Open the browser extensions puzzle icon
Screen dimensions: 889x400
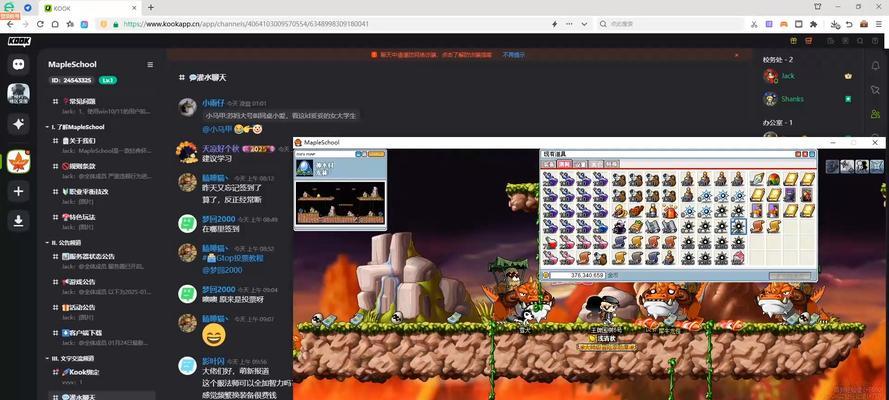pos(814,24)
